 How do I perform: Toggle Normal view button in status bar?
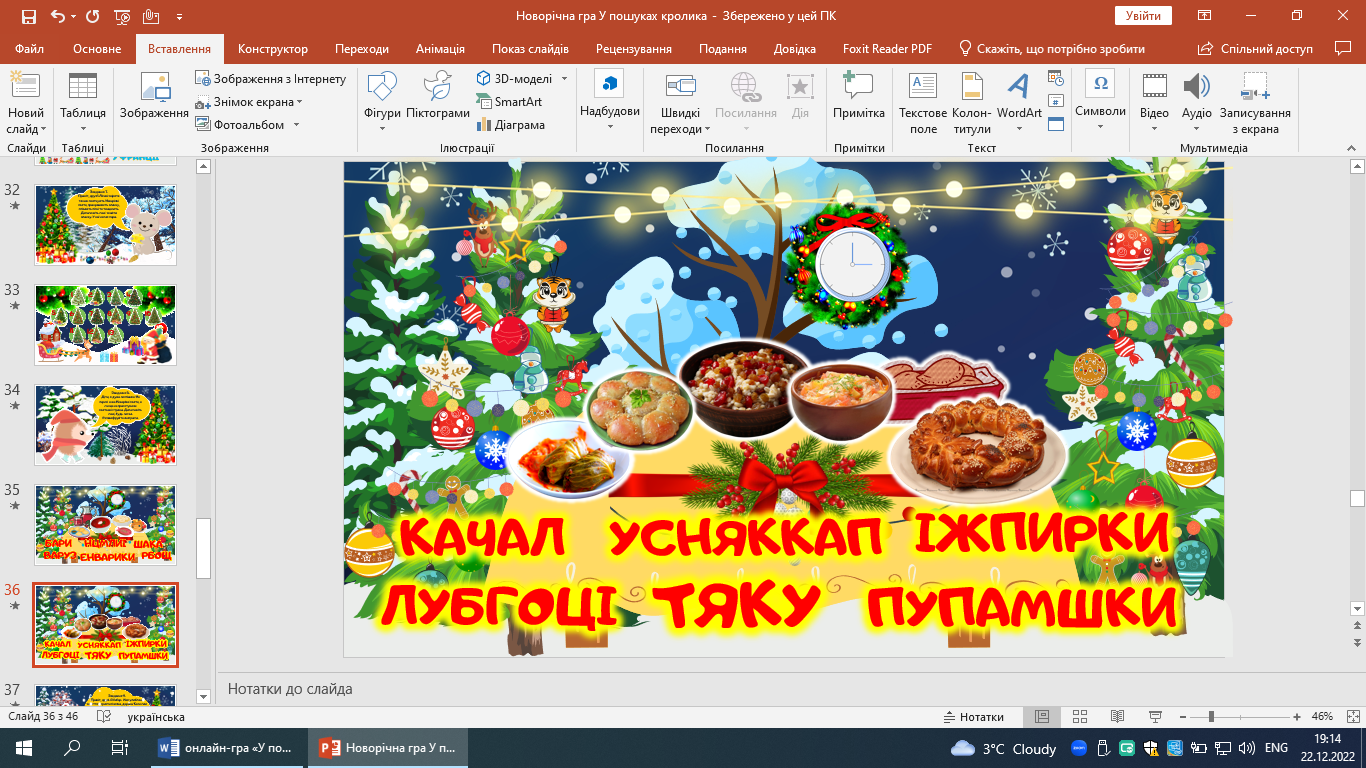pos(1041,717)
